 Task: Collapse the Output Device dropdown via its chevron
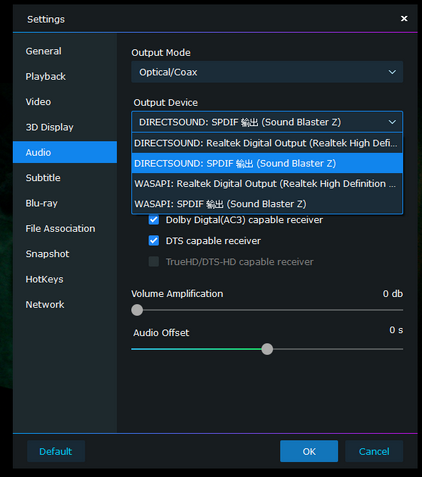(x=392, y=122)
